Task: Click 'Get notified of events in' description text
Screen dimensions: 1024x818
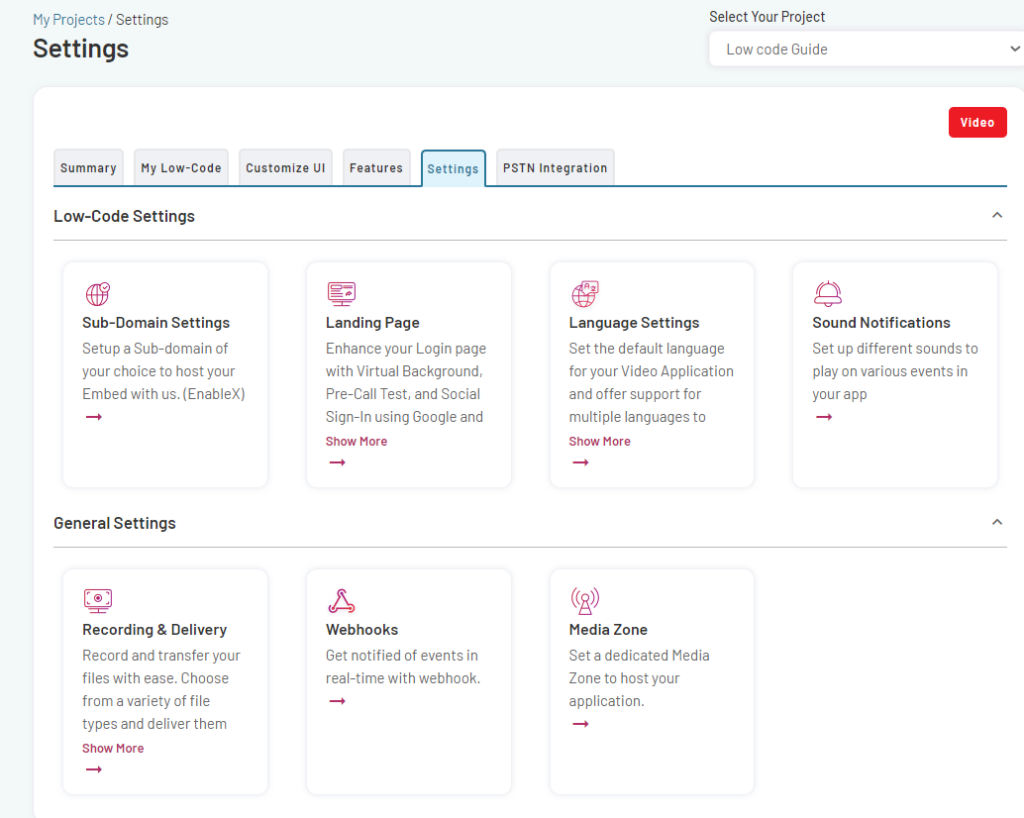Action: pyautogui.click(x=402, y=655)
